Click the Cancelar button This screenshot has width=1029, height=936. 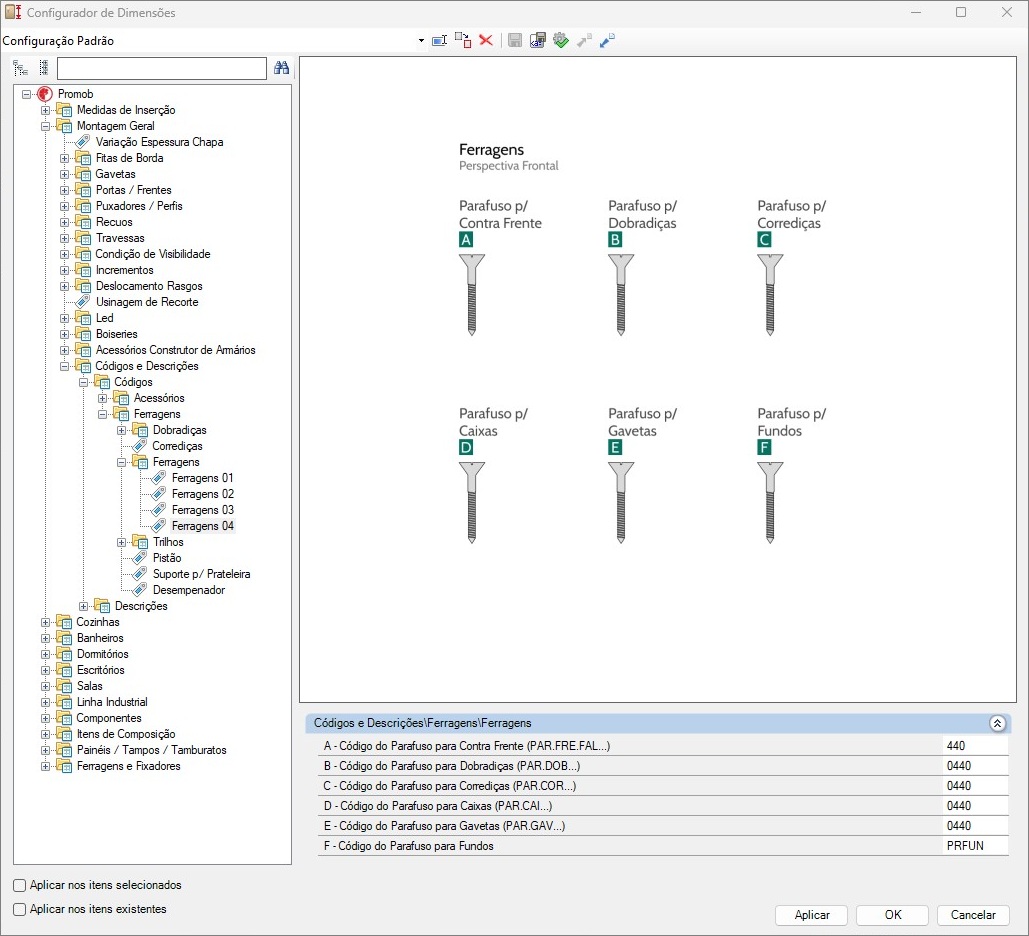[972, 915]
